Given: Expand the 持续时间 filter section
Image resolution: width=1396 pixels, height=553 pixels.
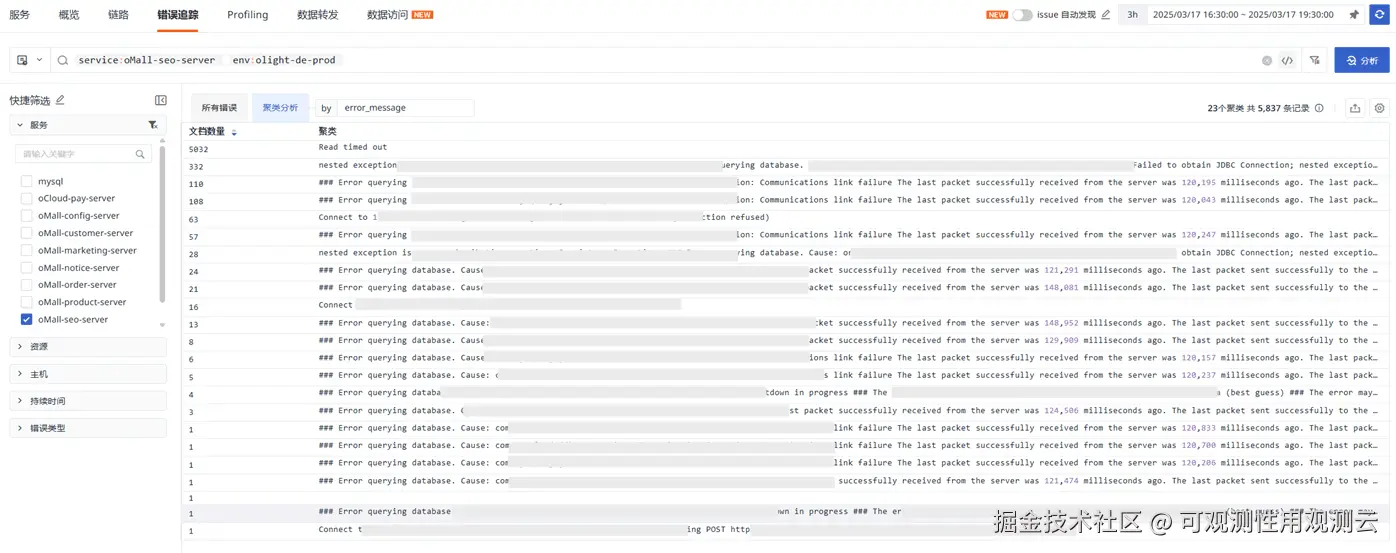Looking at the screenshot, I should (x=88, y=401).
